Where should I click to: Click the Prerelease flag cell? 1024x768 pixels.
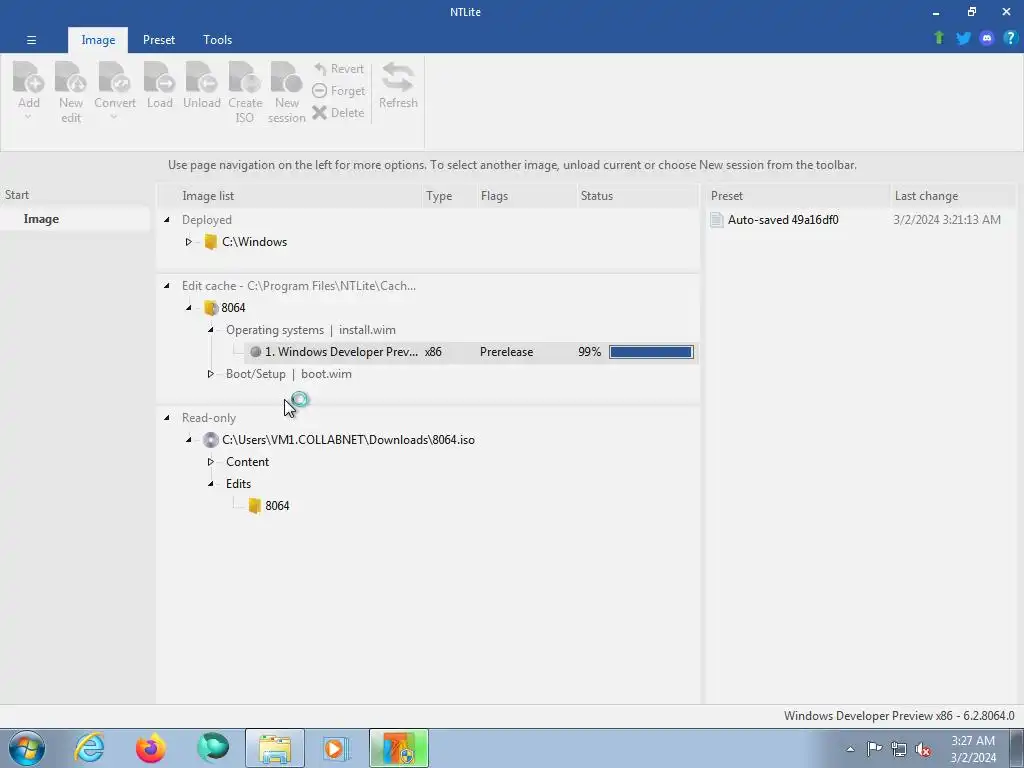point(506,352)
